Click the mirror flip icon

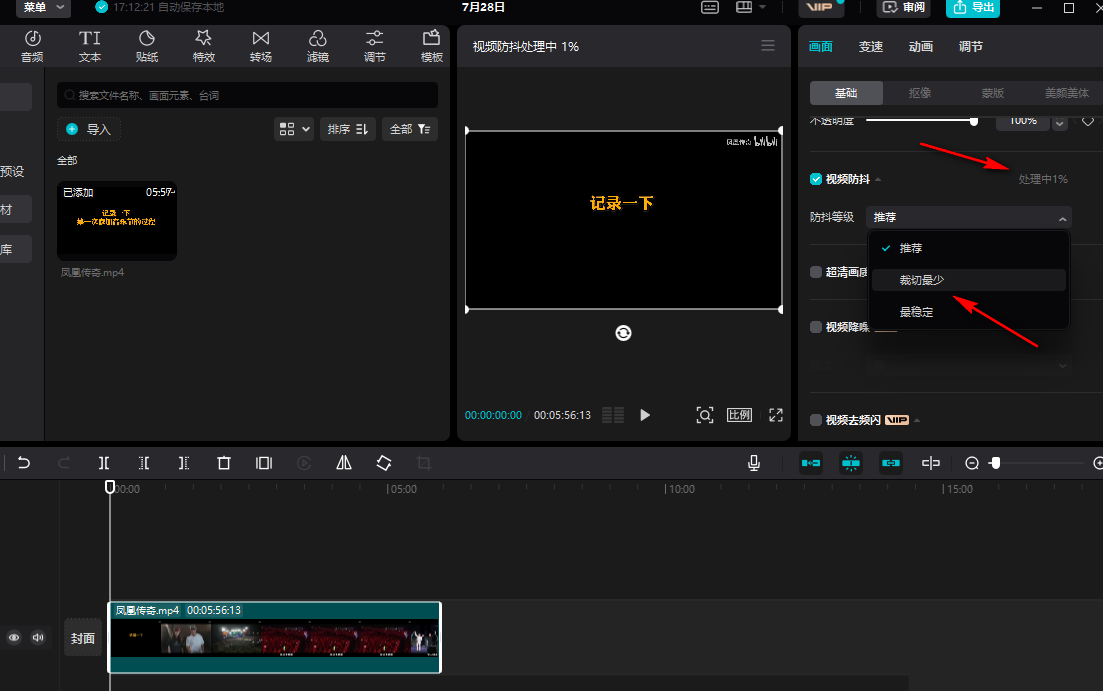click(x=344, y=463)
